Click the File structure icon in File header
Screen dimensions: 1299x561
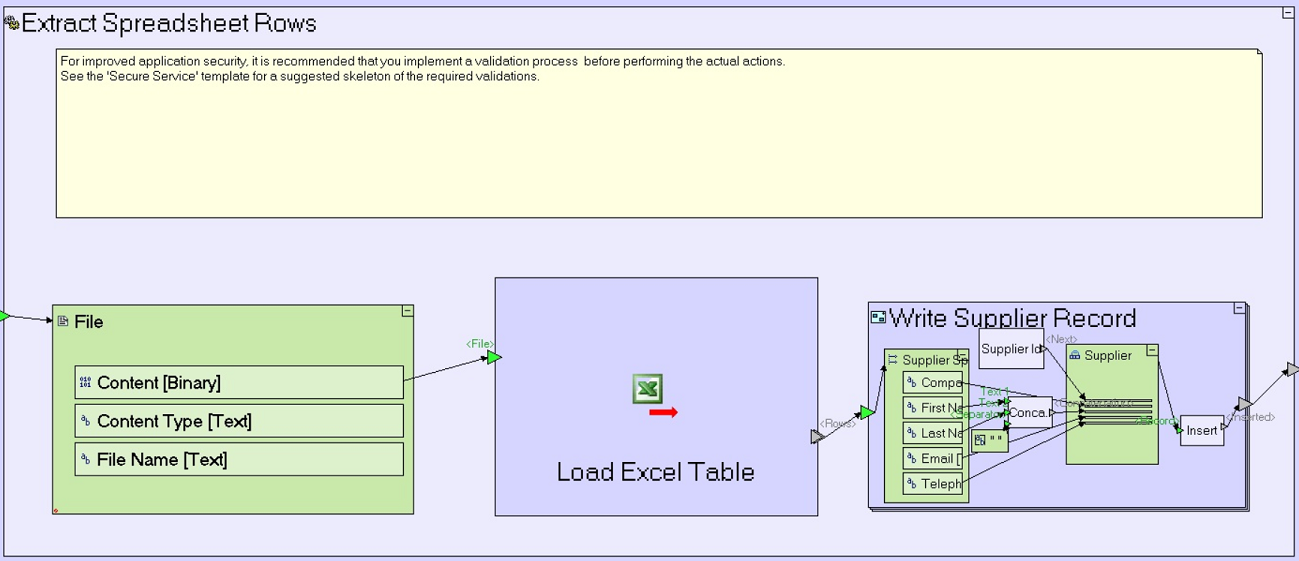click(x=63, y=321)
